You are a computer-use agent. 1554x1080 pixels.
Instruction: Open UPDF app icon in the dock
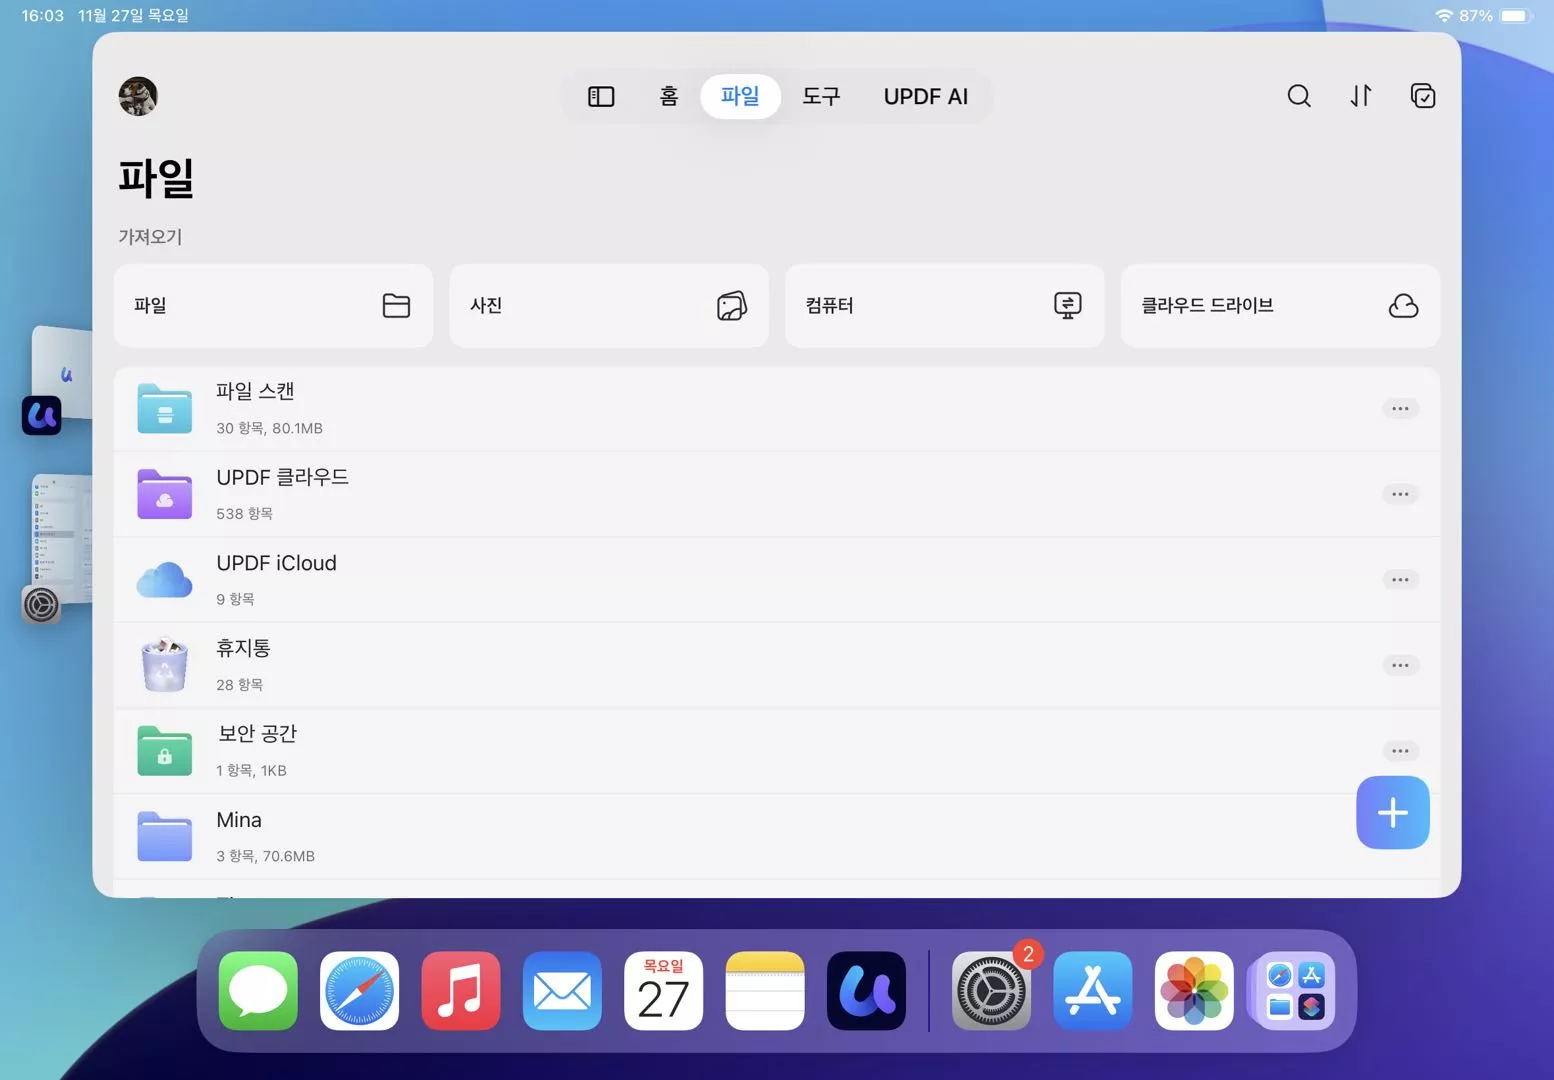(x=866, y=991)
